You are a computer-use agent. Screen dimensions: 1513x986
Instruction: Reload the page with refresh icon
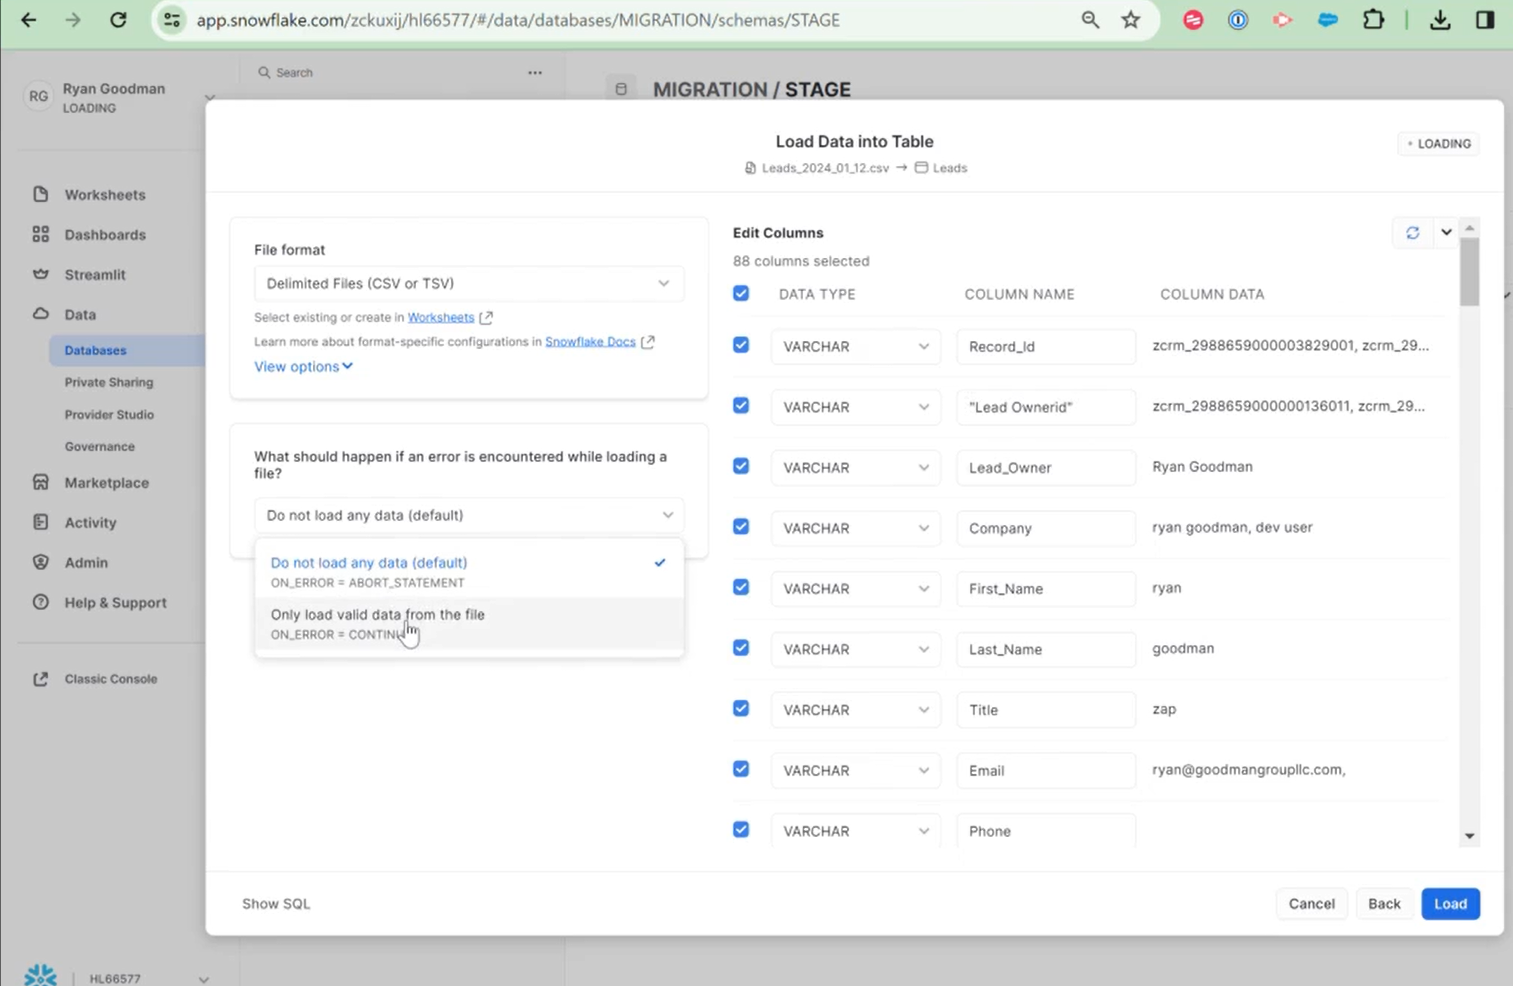coord(118,20)
